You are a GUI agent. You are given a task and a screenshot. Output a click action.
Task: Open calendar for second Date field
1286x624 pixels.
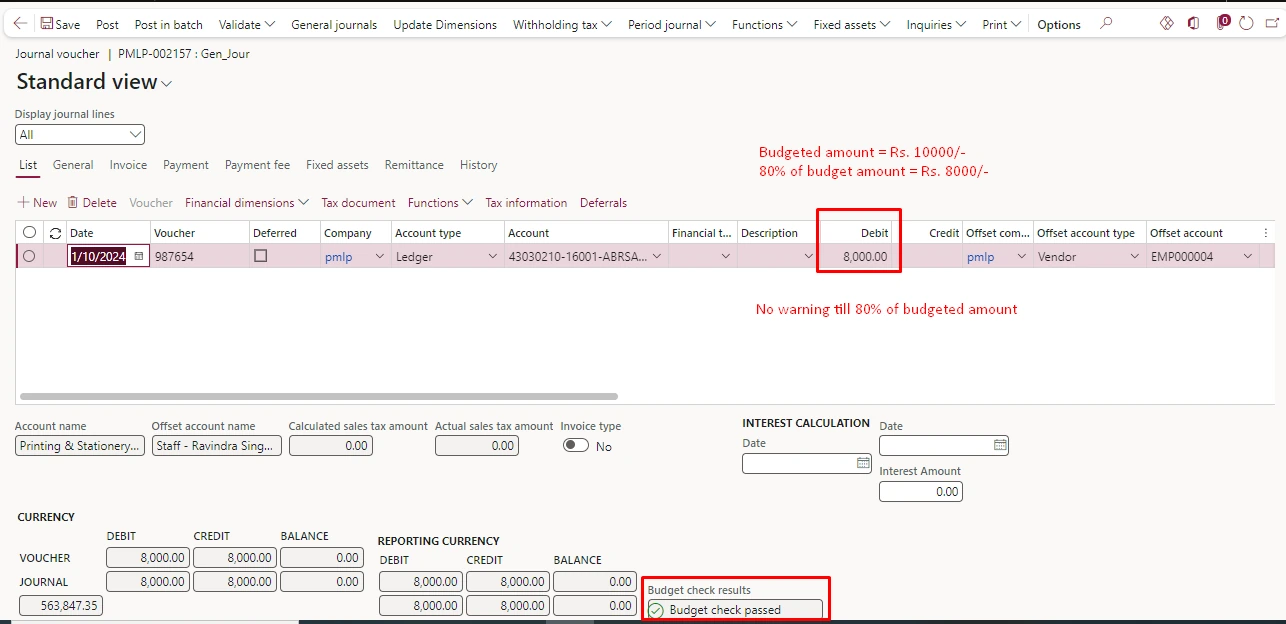click(x=1000, y=445)
